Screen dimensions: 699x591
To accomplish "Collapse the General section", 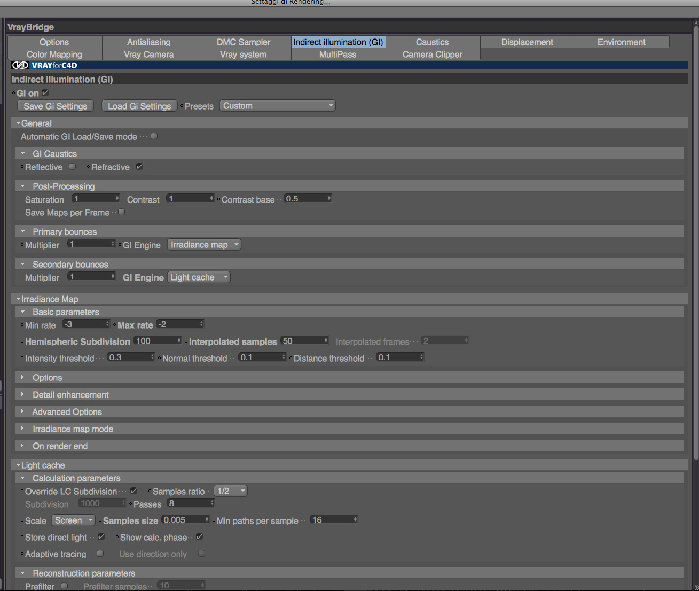I will click(19, 123).
